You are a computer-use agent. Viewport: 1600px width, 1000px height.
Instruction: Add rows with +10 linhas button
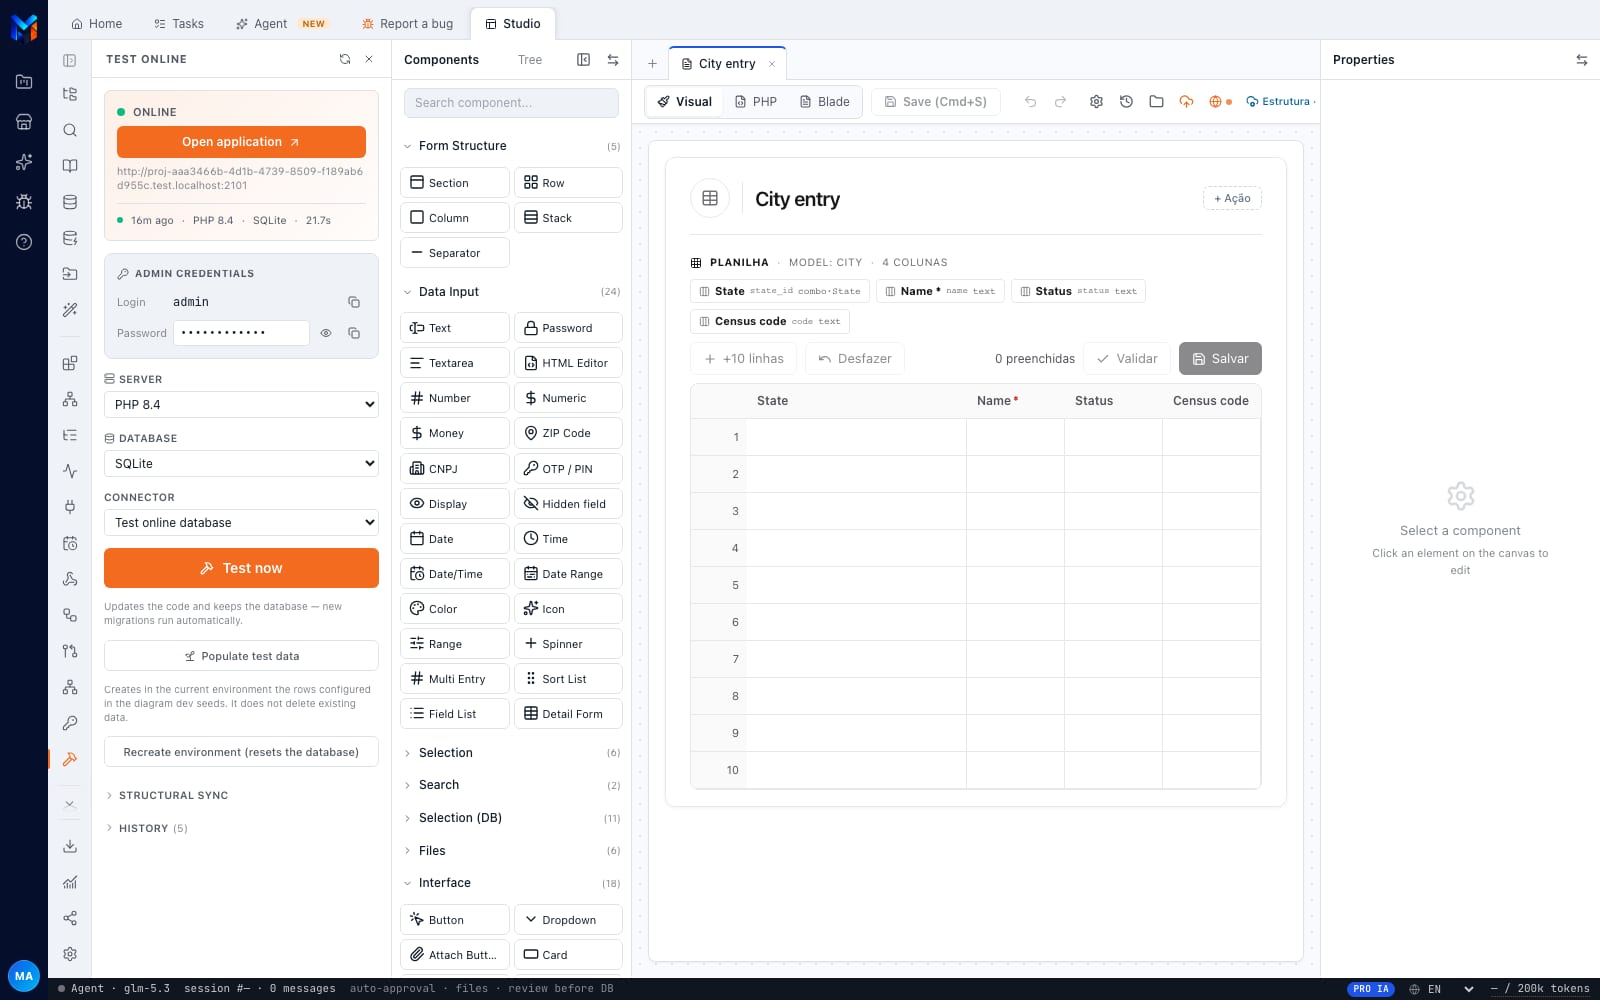744,358
